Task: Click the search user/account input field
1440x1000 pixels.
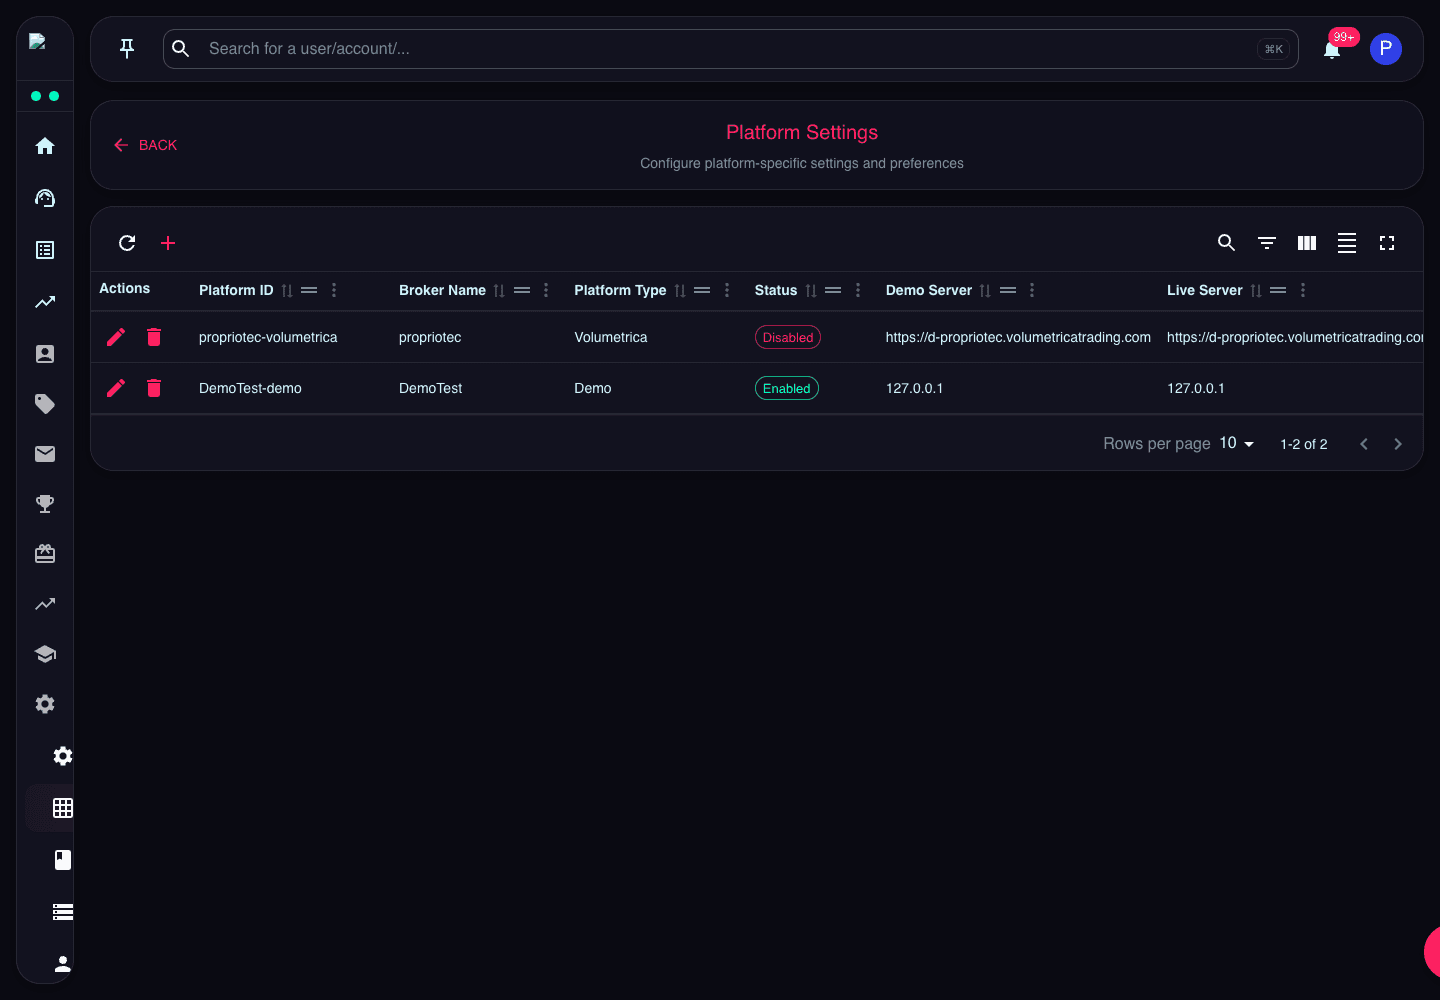Action: [x=730, y=49]
